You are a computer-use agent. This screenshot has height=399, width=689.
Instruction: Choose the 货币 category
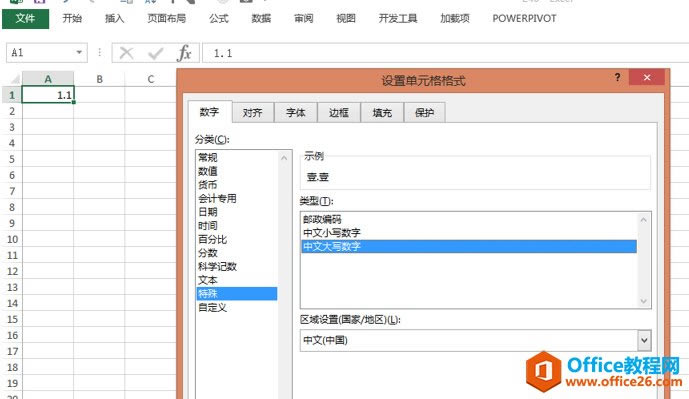(x=207, y=185)
